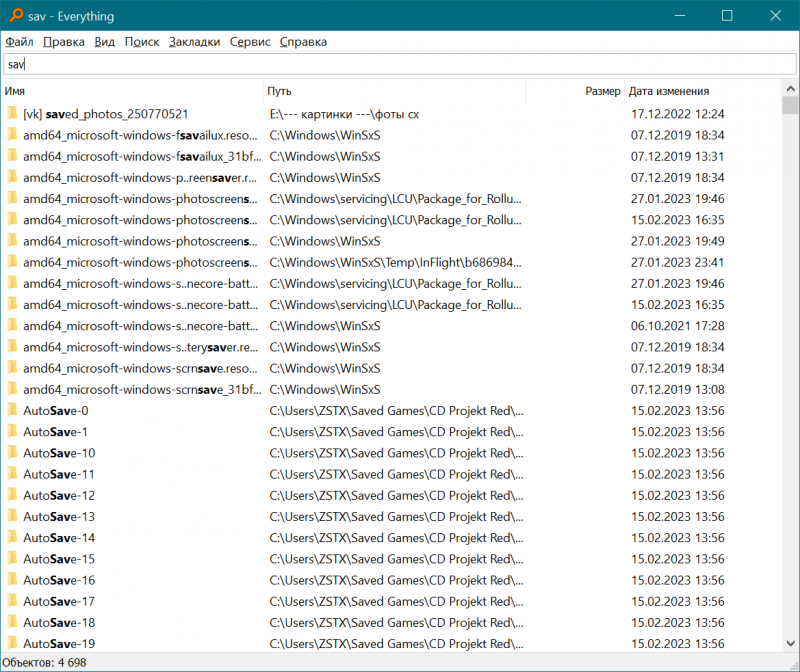800x672 pixels.
Task: Sort by the Имя column header
Action: [133, 91]
